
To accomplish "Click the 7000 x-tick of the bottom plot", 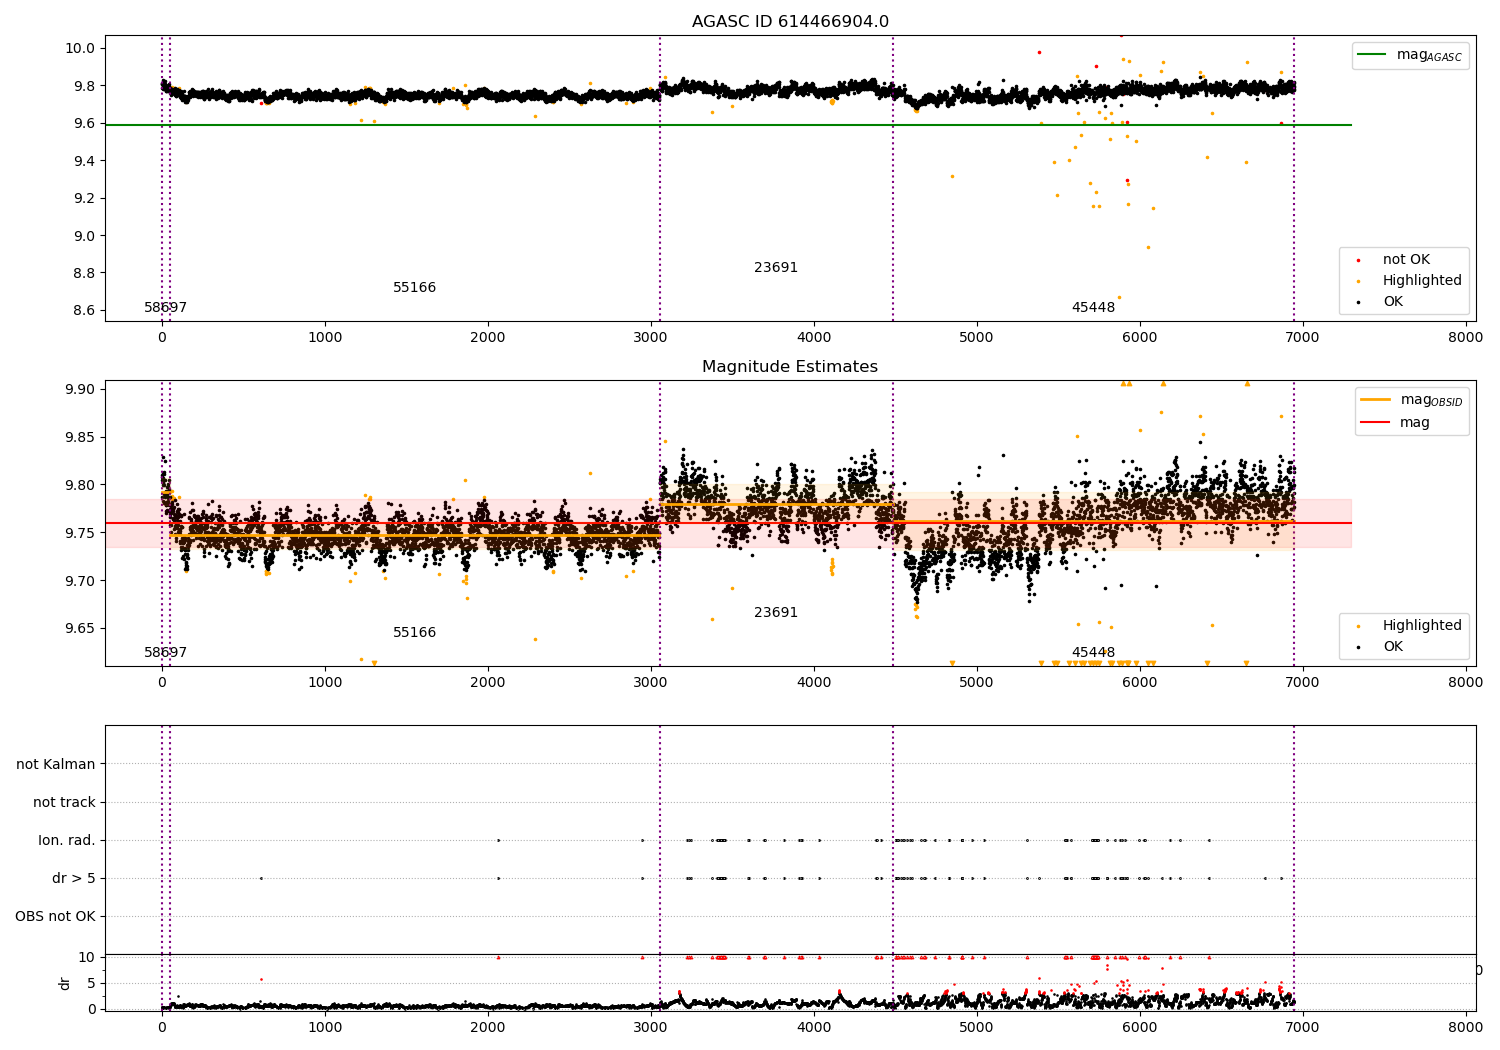I will [x=1303, y=1027].
